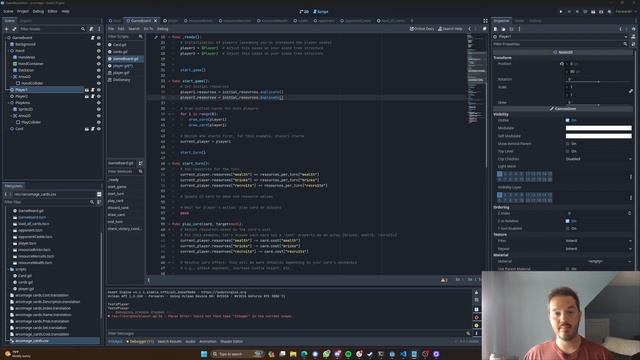This screenshot has width=640, height=360.
Task: Toggle script methods sort icon
Action: tap(140, 163)
